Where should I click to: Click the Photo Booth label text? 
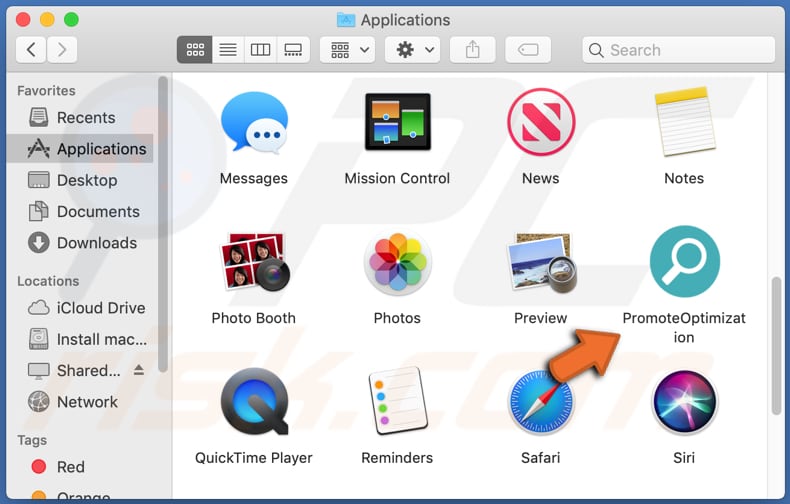pyautogui.click(x=254, y=318)
